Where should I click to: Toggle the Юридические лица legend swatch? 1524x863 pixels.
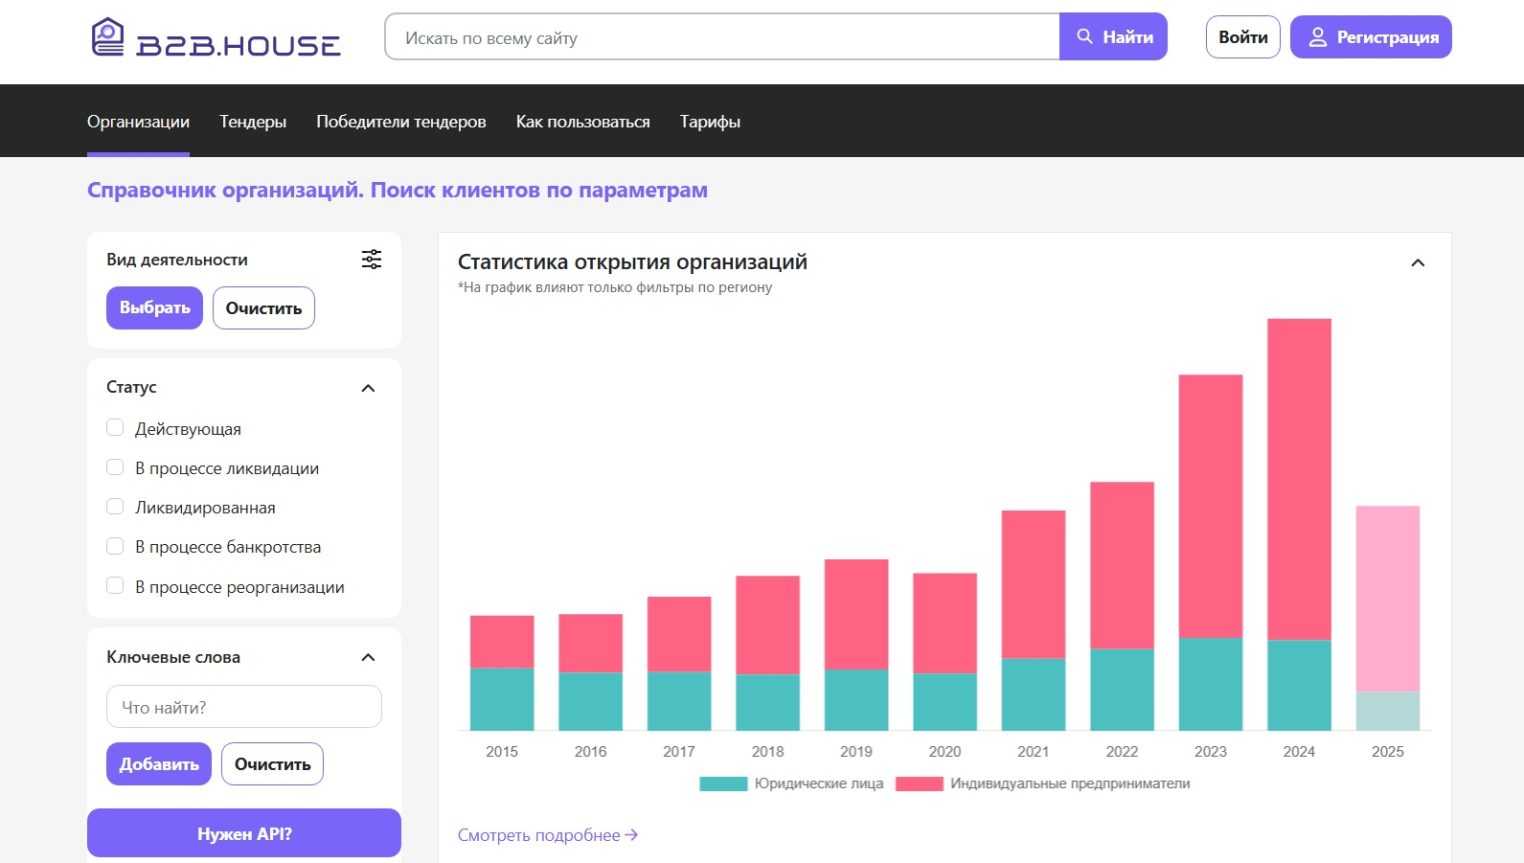(x=723, y=784)
